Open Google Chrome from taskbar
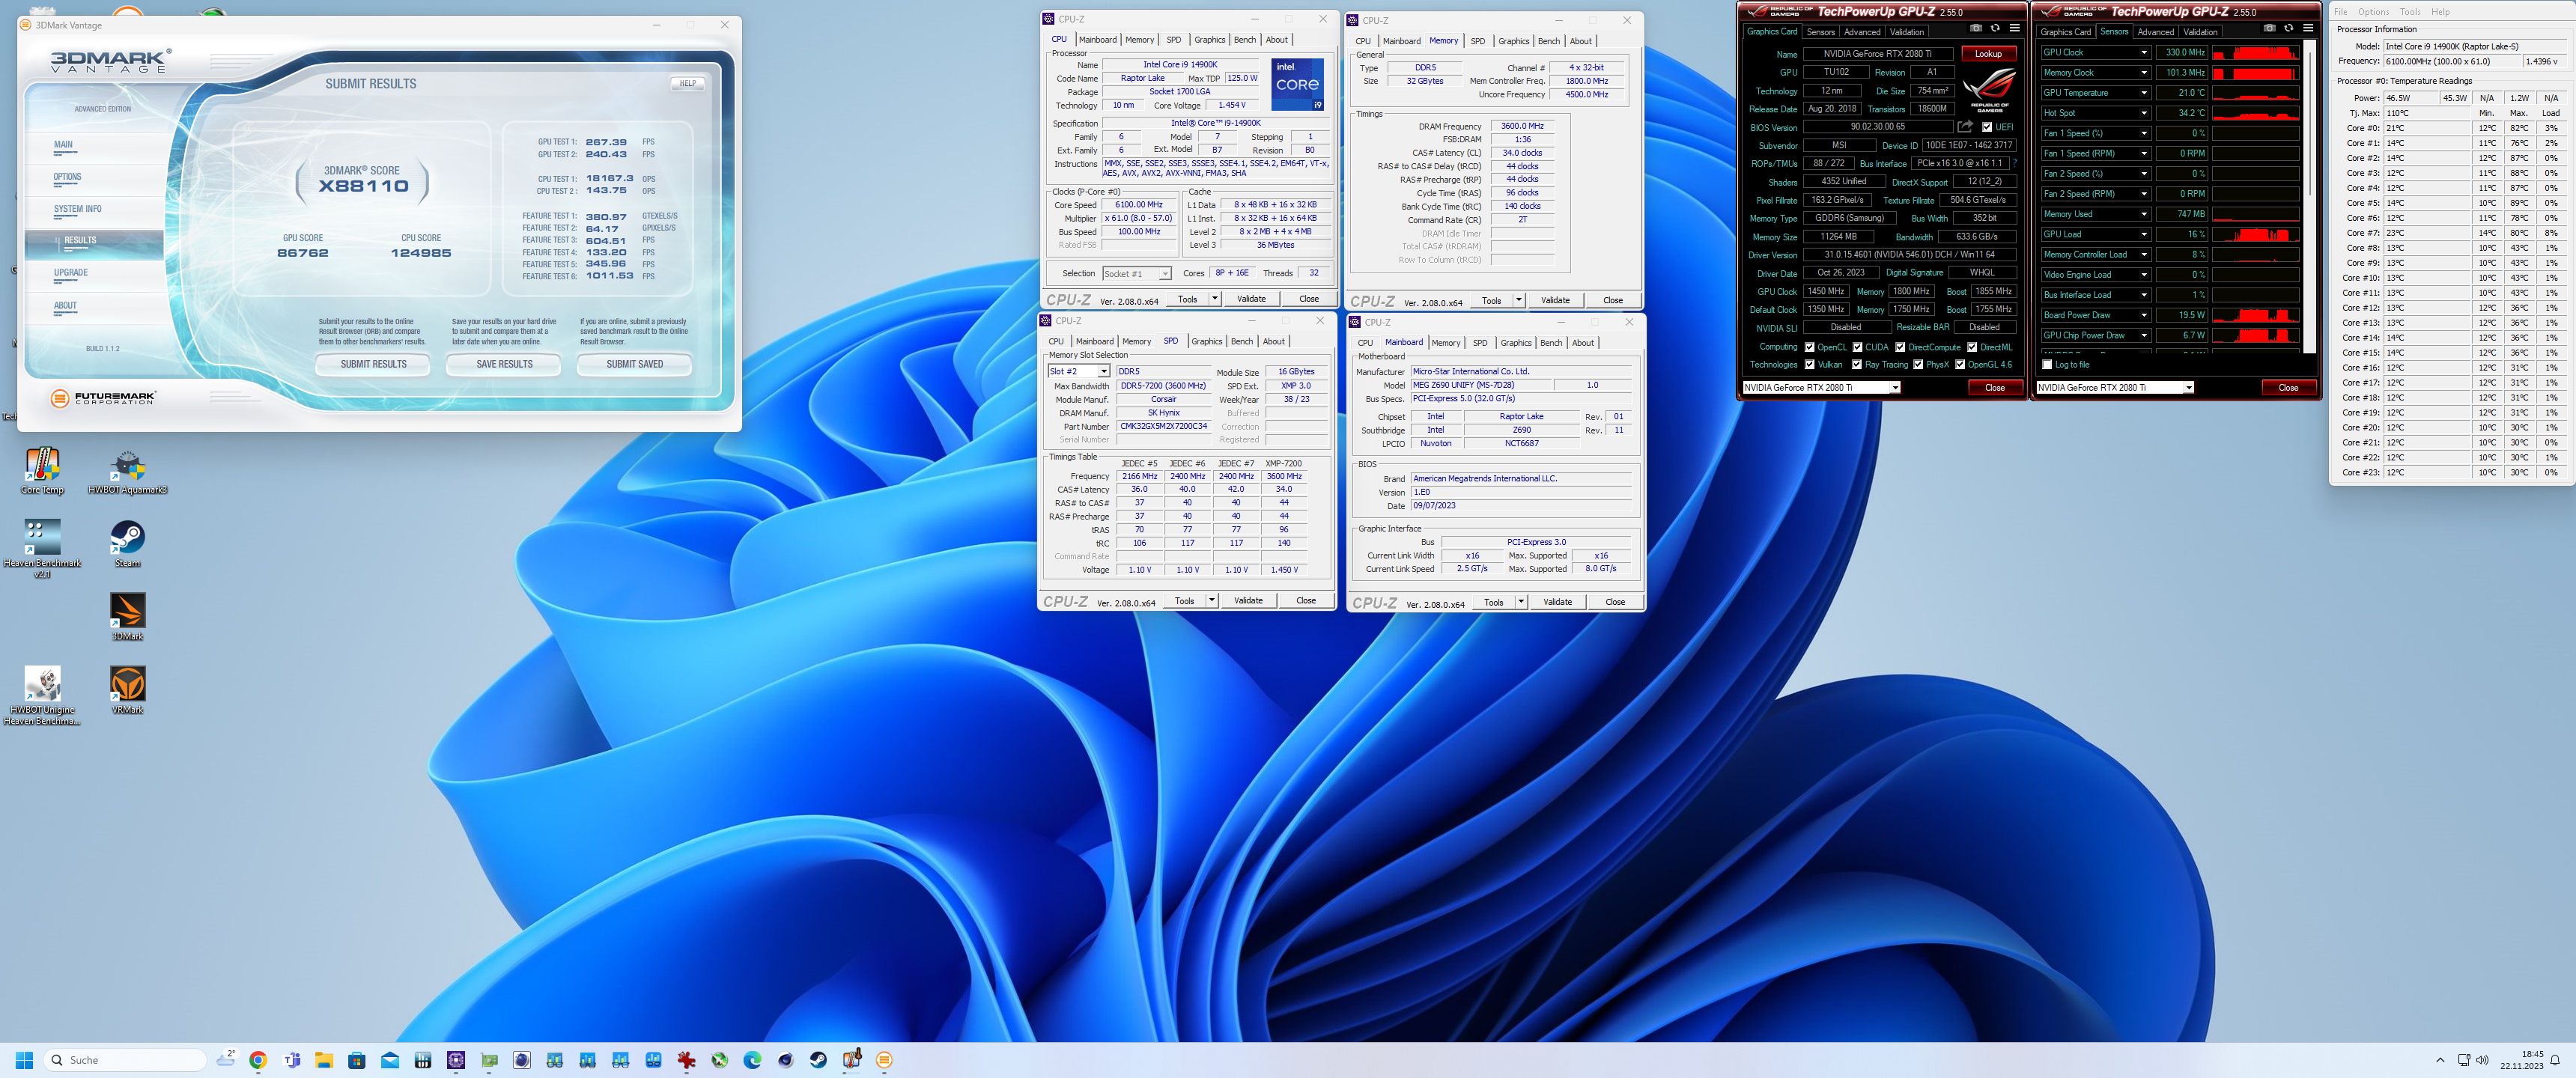The image size is (2576, 1078). [x=258, y=1060]
